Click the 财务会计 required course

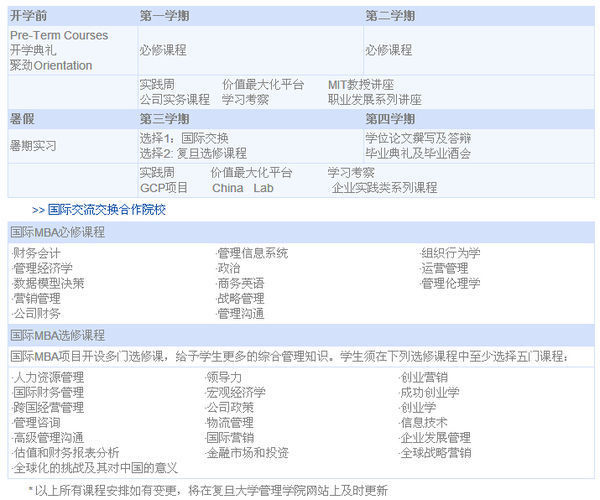pyautogui.click(x=37, y=253)
